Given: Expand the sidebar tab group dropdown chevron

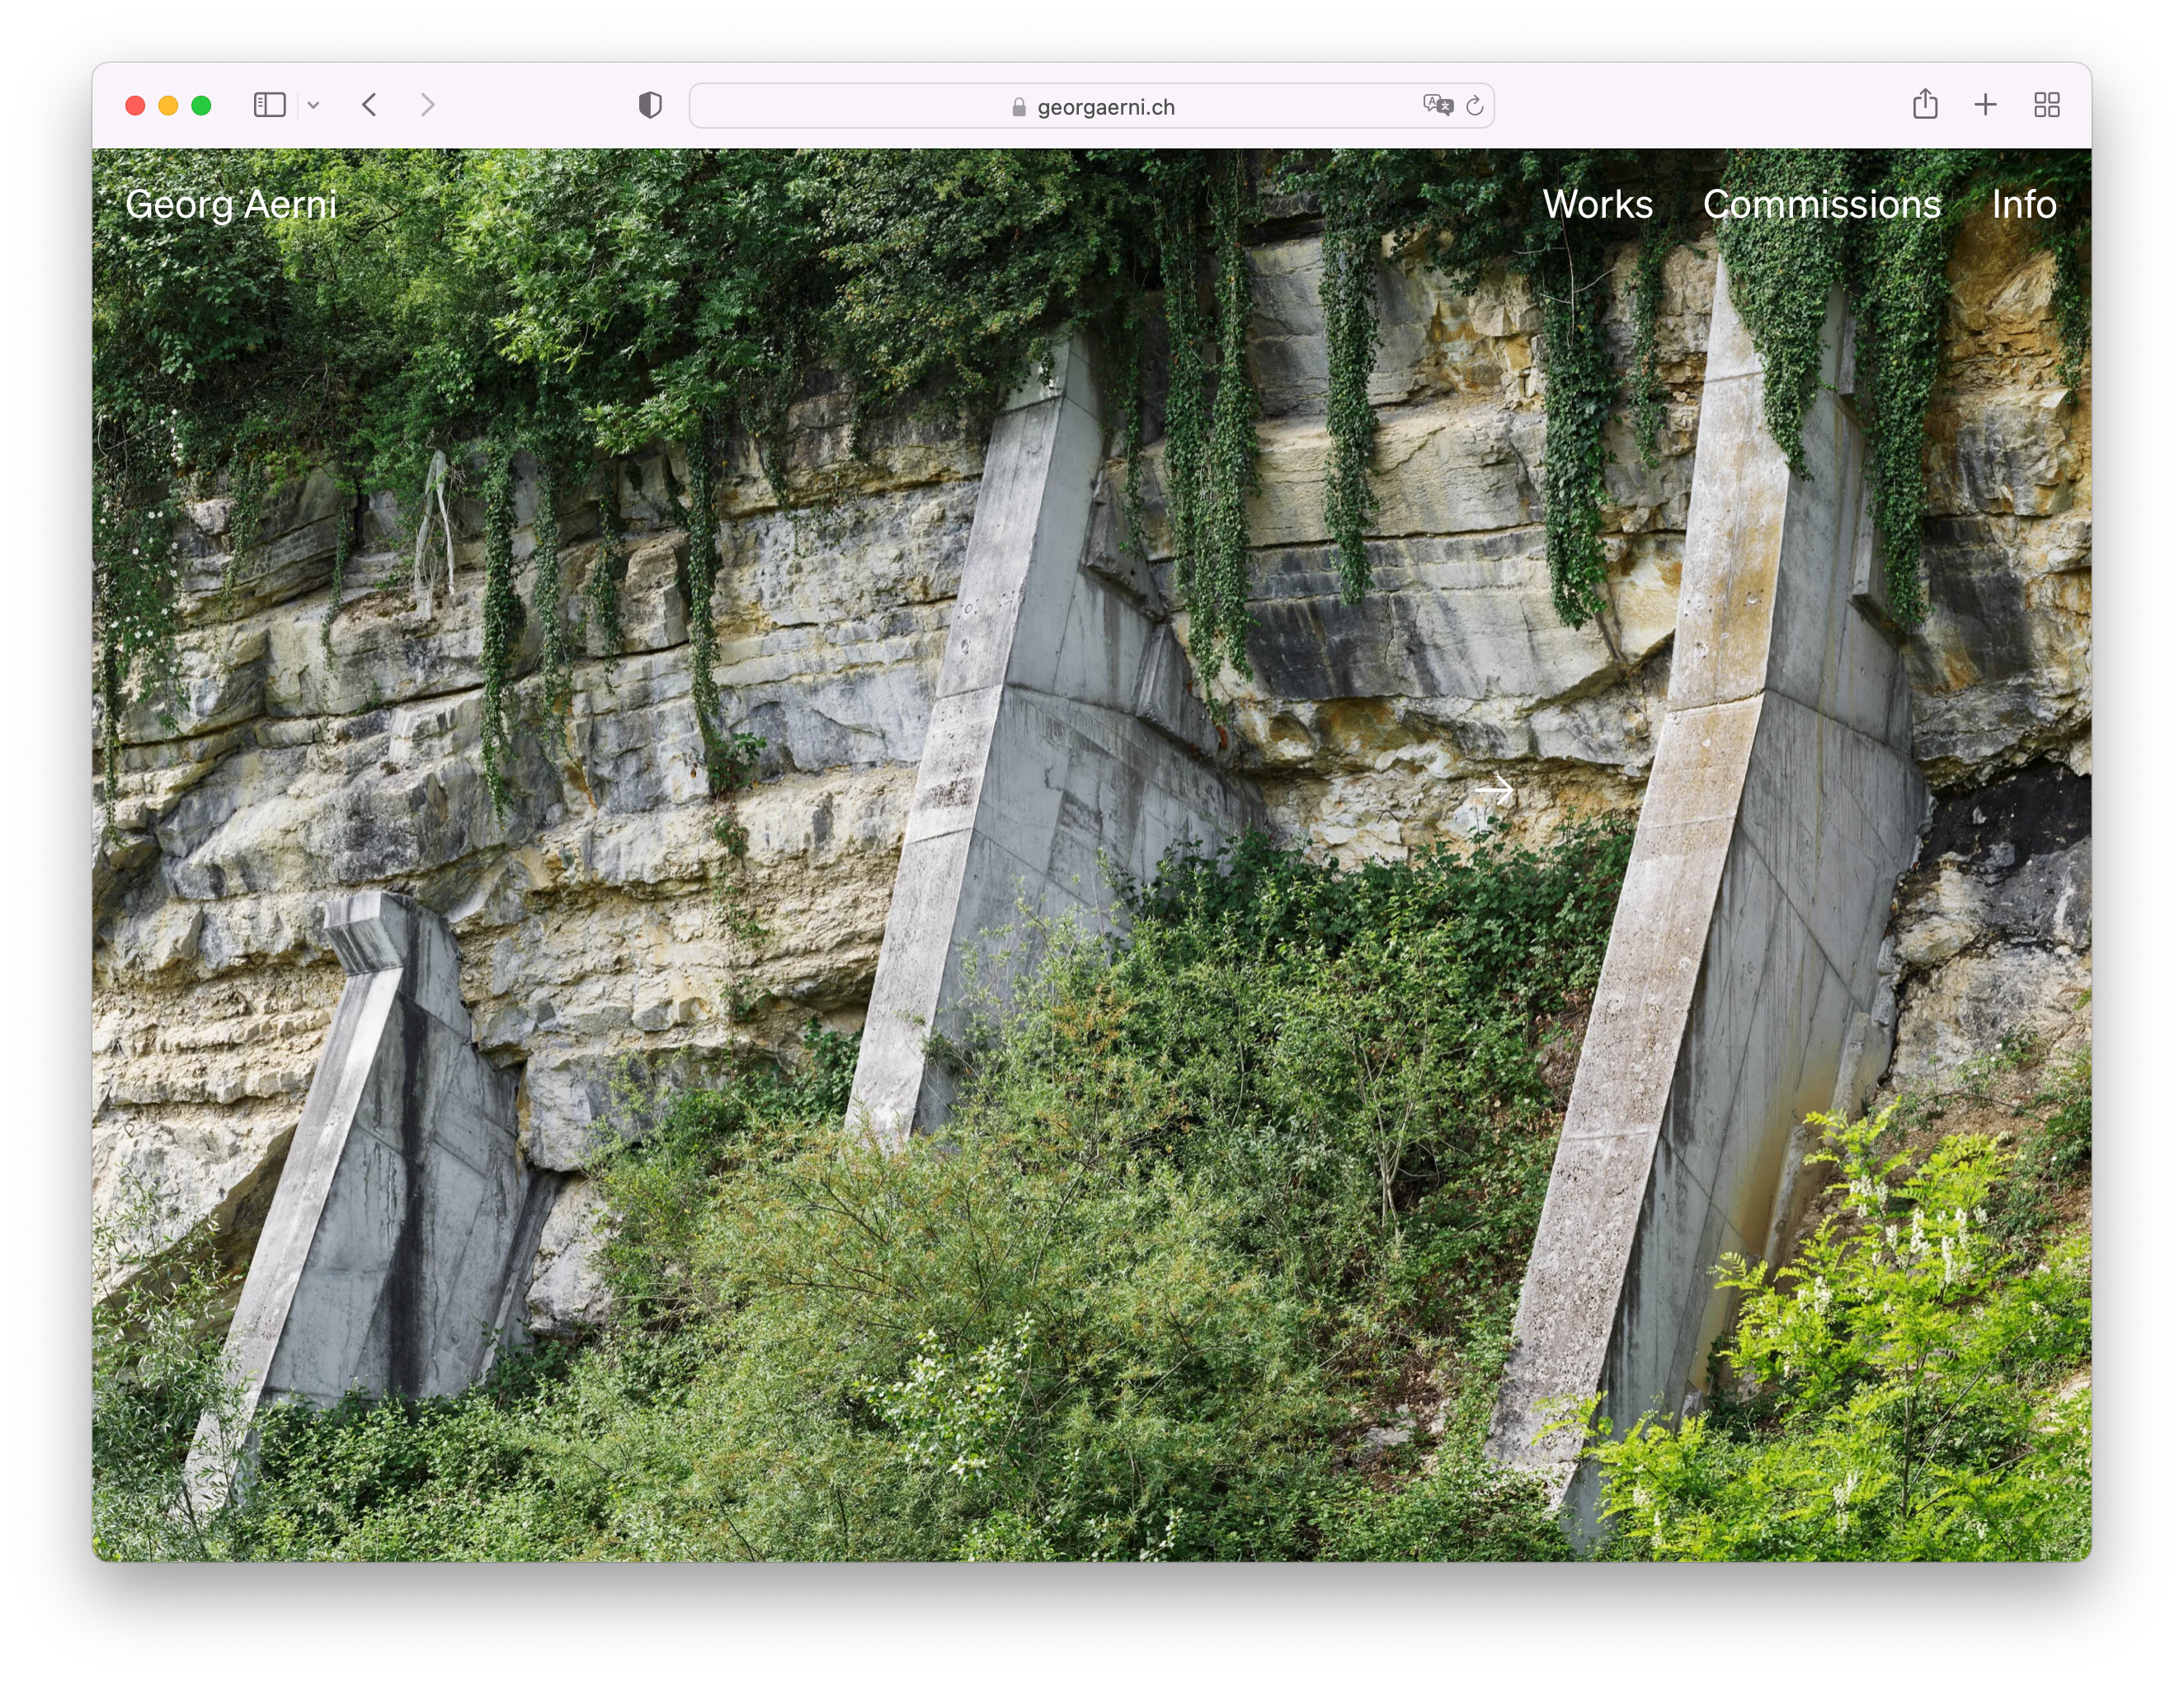Looking at the screenshot, I should 313,105.
